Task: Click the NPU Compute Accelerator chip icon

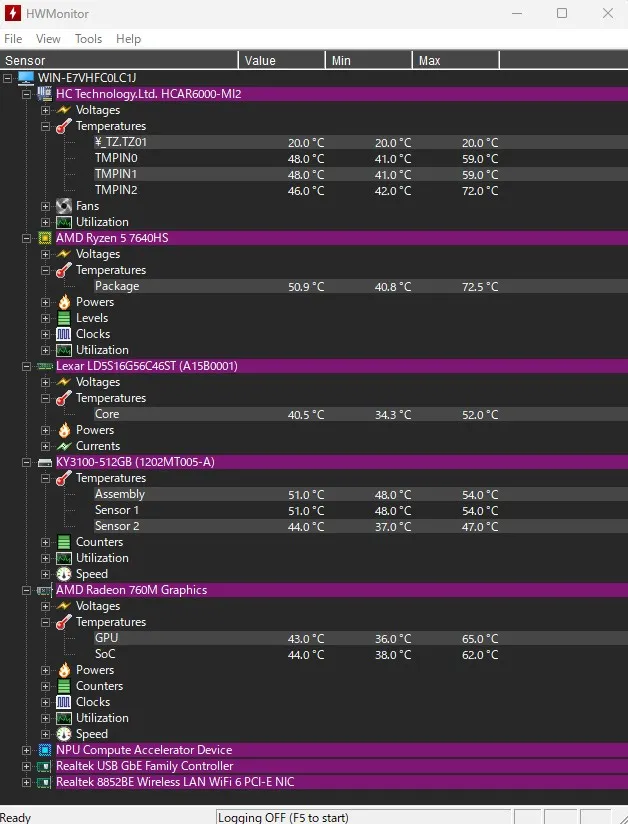Action: click(45, 750)
